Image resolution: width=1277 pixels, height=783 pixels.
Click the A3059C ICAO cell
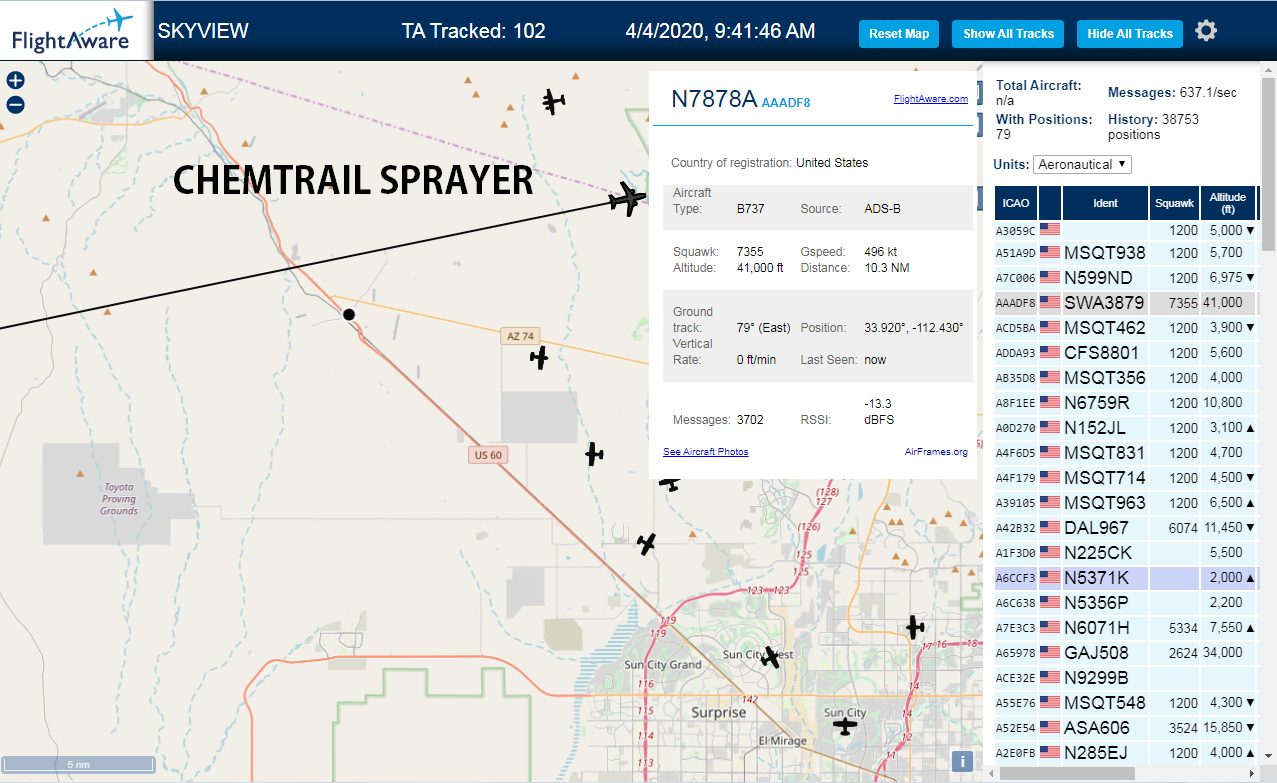pos(1015,230)
